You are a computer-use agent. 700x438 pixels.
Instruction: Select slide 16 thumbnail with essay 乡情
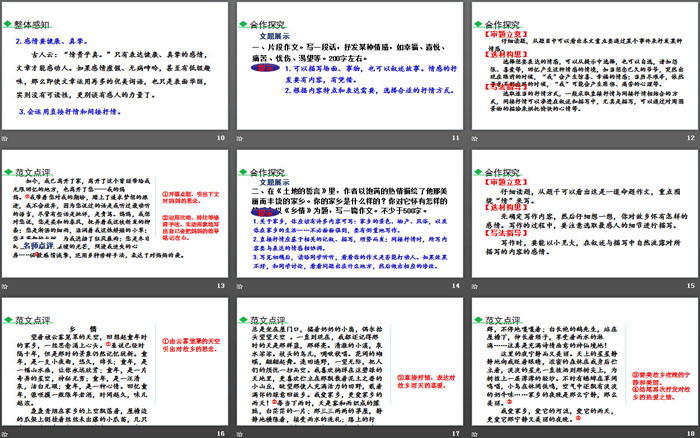pyautogui.click(x=115, y=361)
